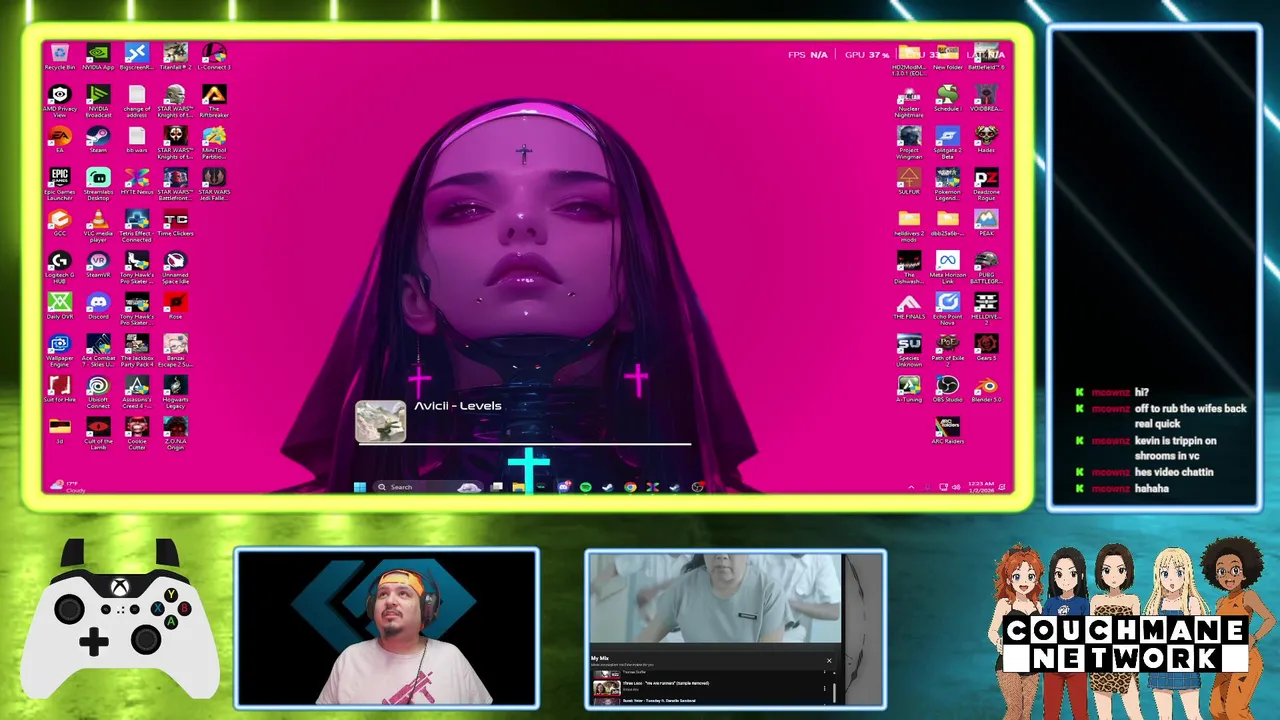
Task: Click the taskbar clock showing 12:23 AM
Action: click(x=980, y=487)
